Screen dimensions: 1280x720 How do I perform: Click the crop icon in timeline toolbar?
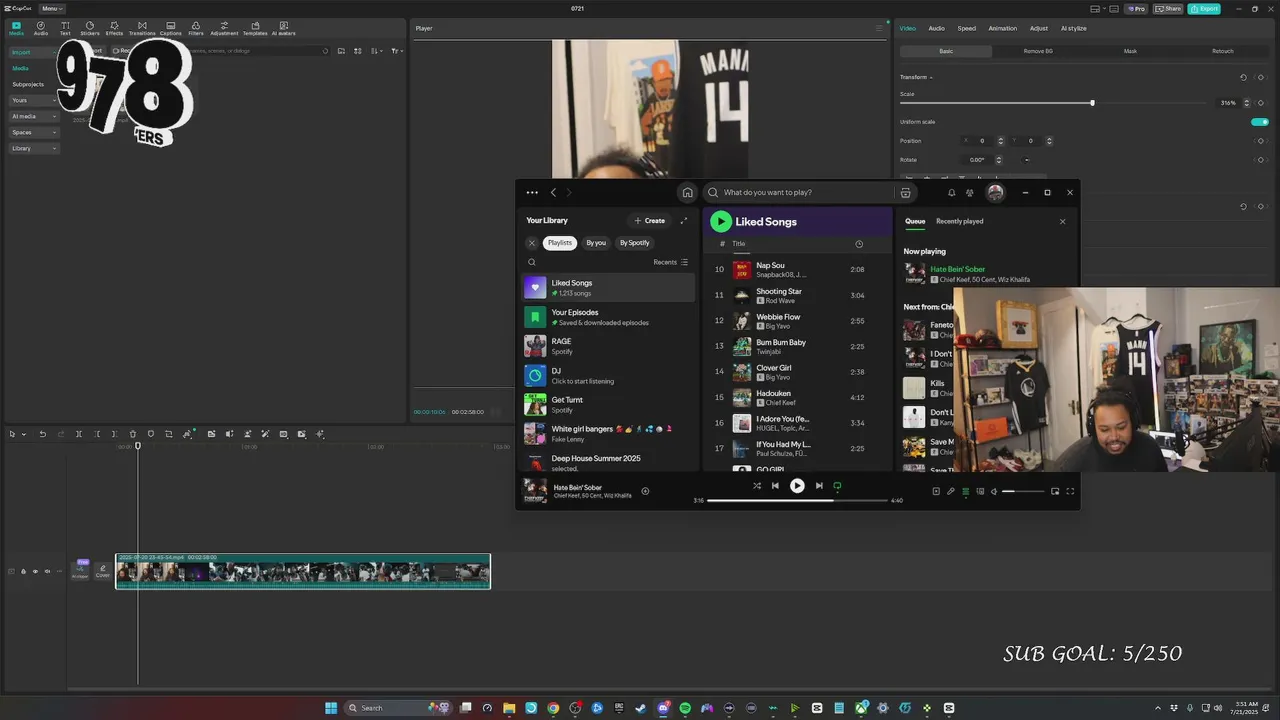(169, 434)
